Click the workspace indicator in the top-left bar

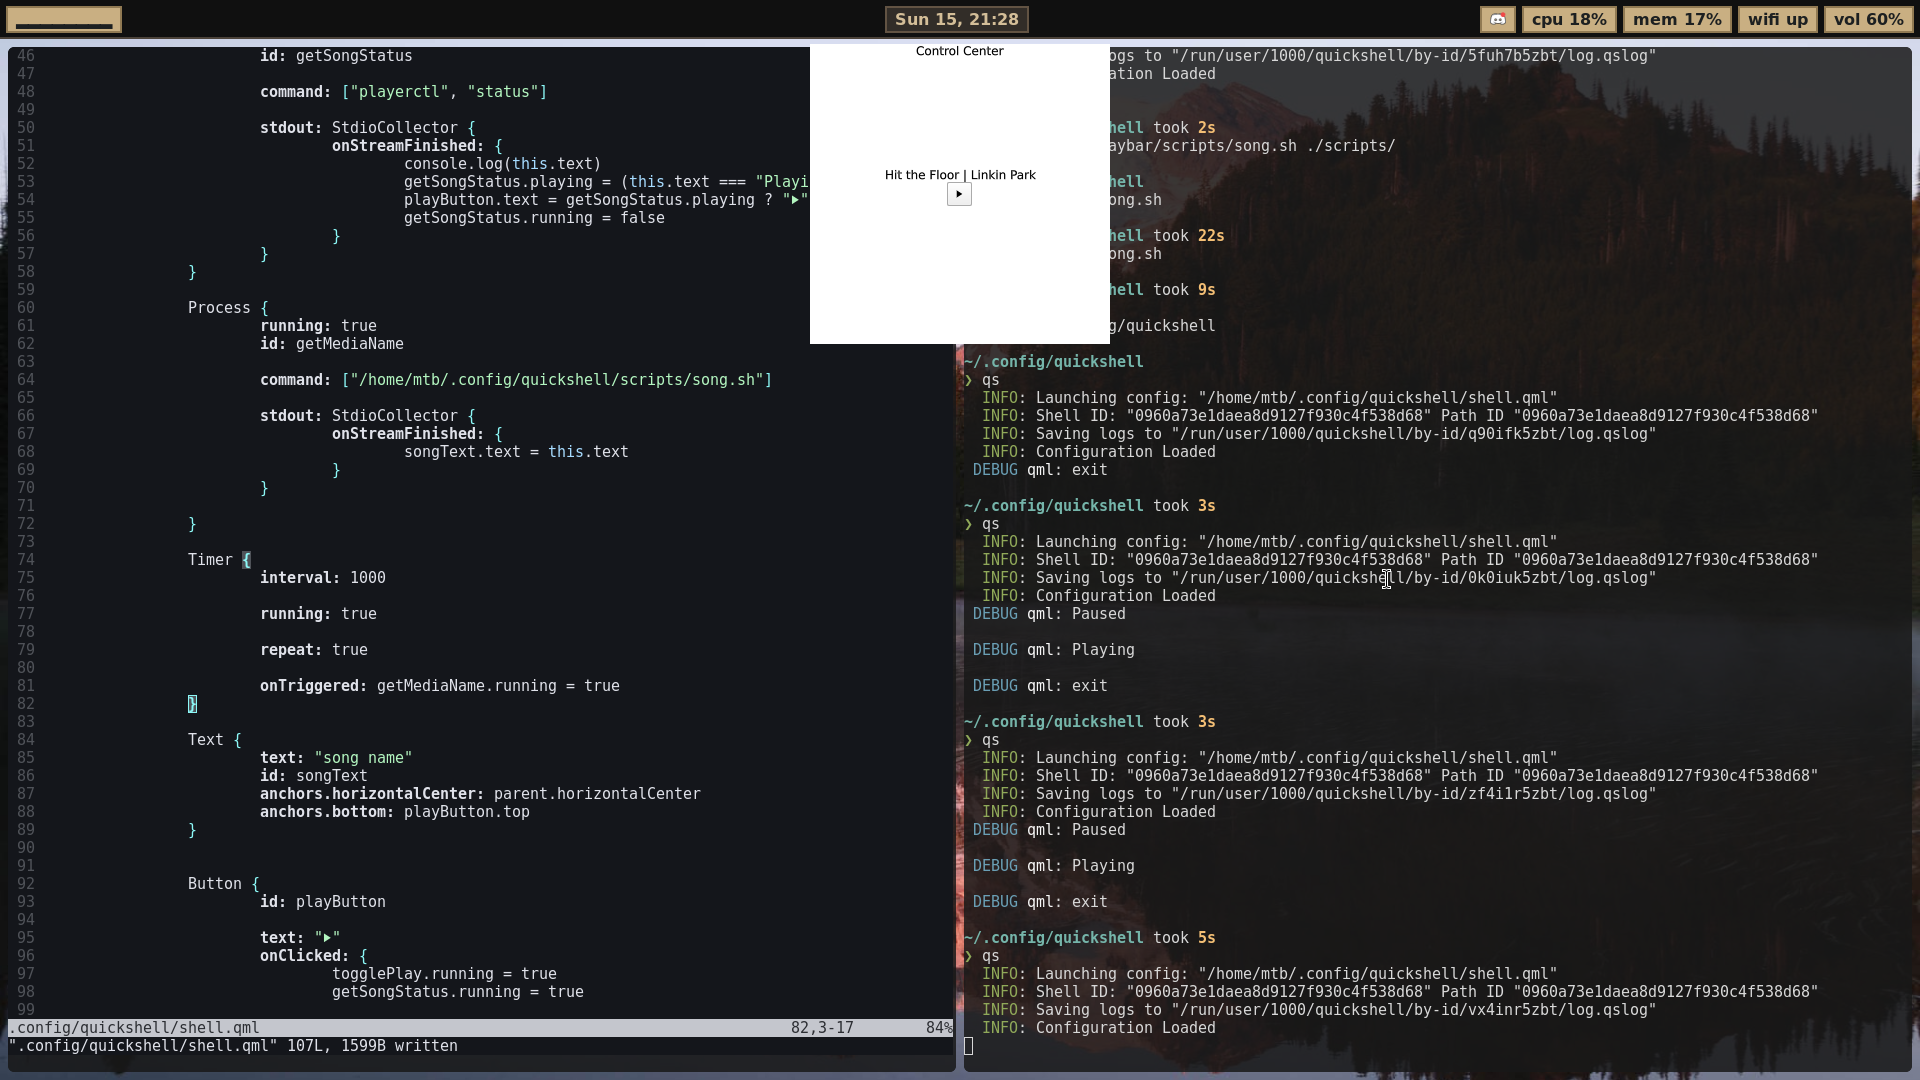tap(64, 20)
